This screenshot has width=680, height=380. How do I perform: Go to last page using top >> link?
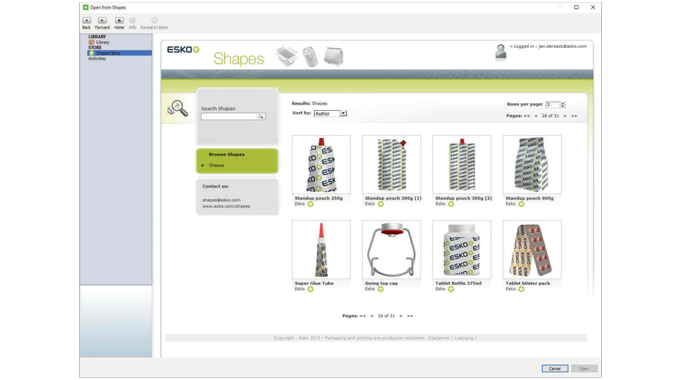tap(574, 116)
